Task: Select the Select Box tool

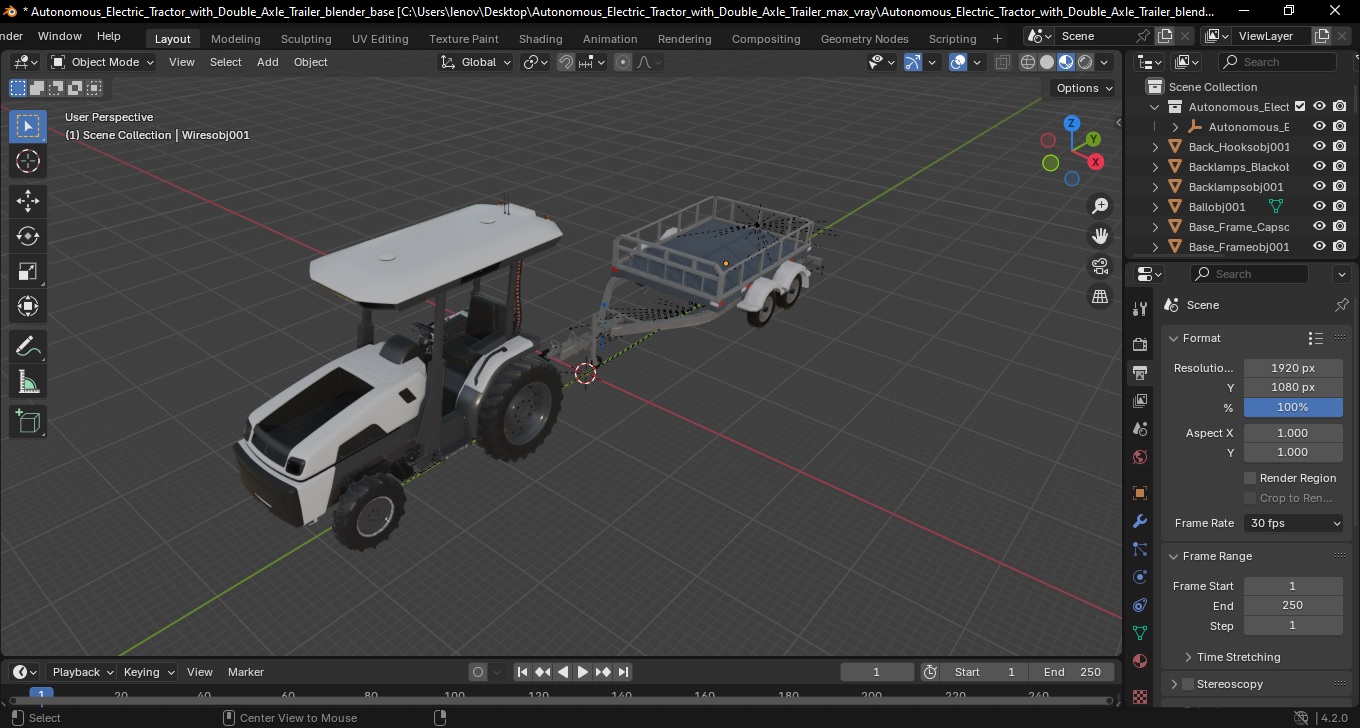Action: click(x=28, y=126)
